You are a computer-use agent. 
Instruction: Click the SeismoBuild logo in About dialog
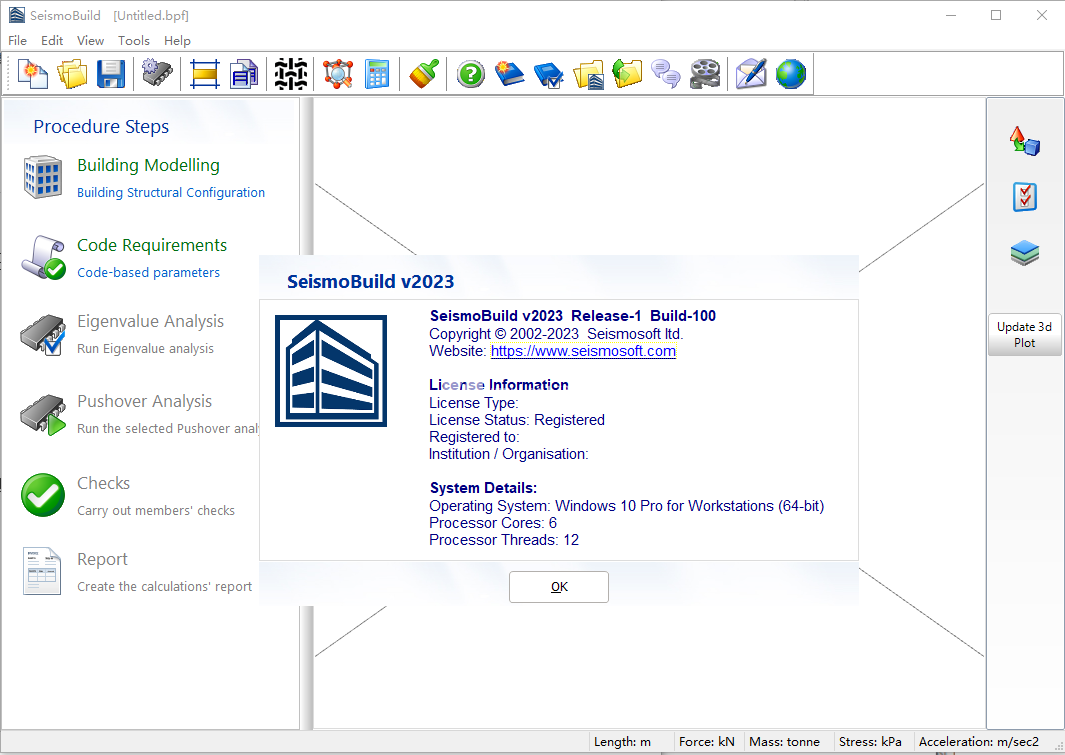pyautogui.click(x=331, y=371)
